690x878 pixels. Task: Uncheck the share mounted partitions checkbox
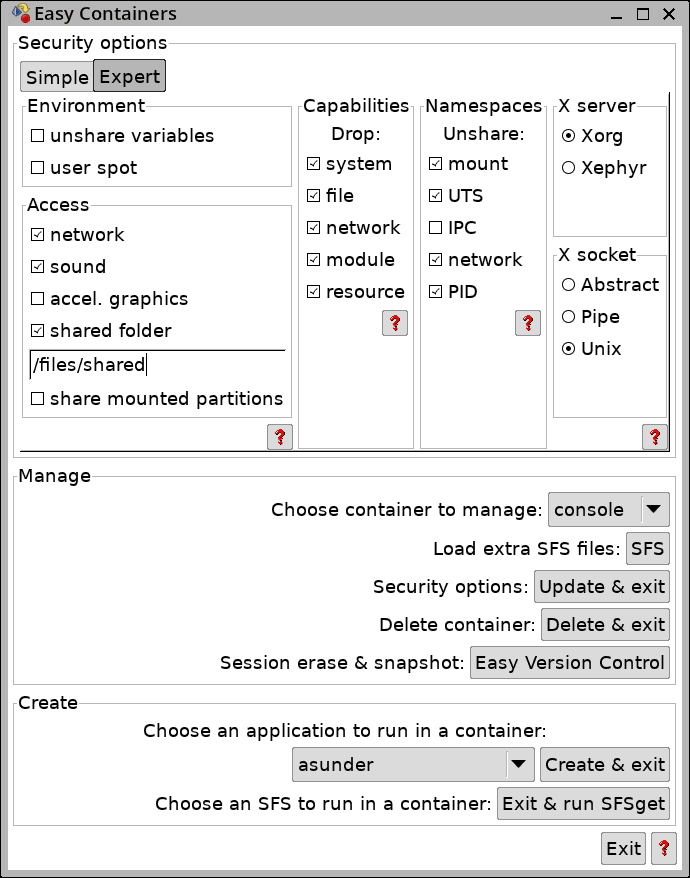coord(38,399)
